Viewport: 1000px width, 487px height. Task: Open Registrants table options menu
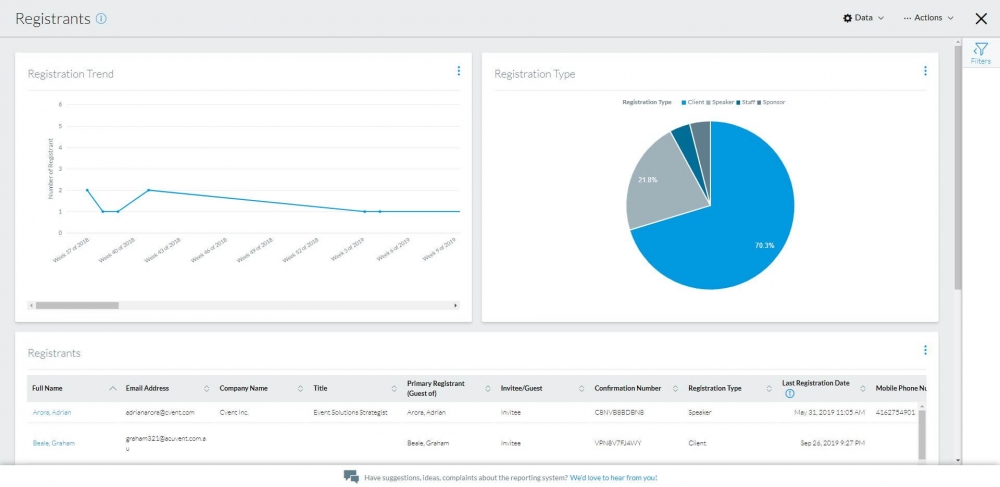(x=925, y=350)
